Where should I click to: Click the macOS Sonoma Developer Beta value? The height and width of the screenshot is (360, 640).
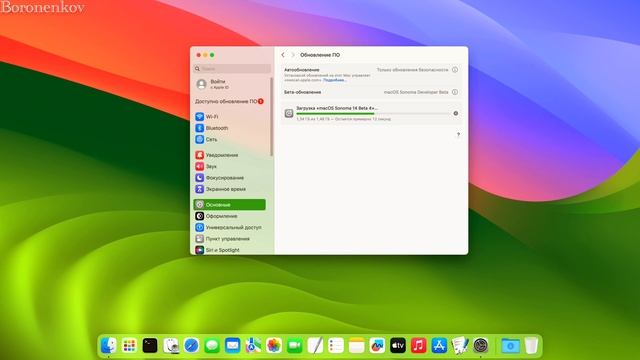tap(416, 92)
